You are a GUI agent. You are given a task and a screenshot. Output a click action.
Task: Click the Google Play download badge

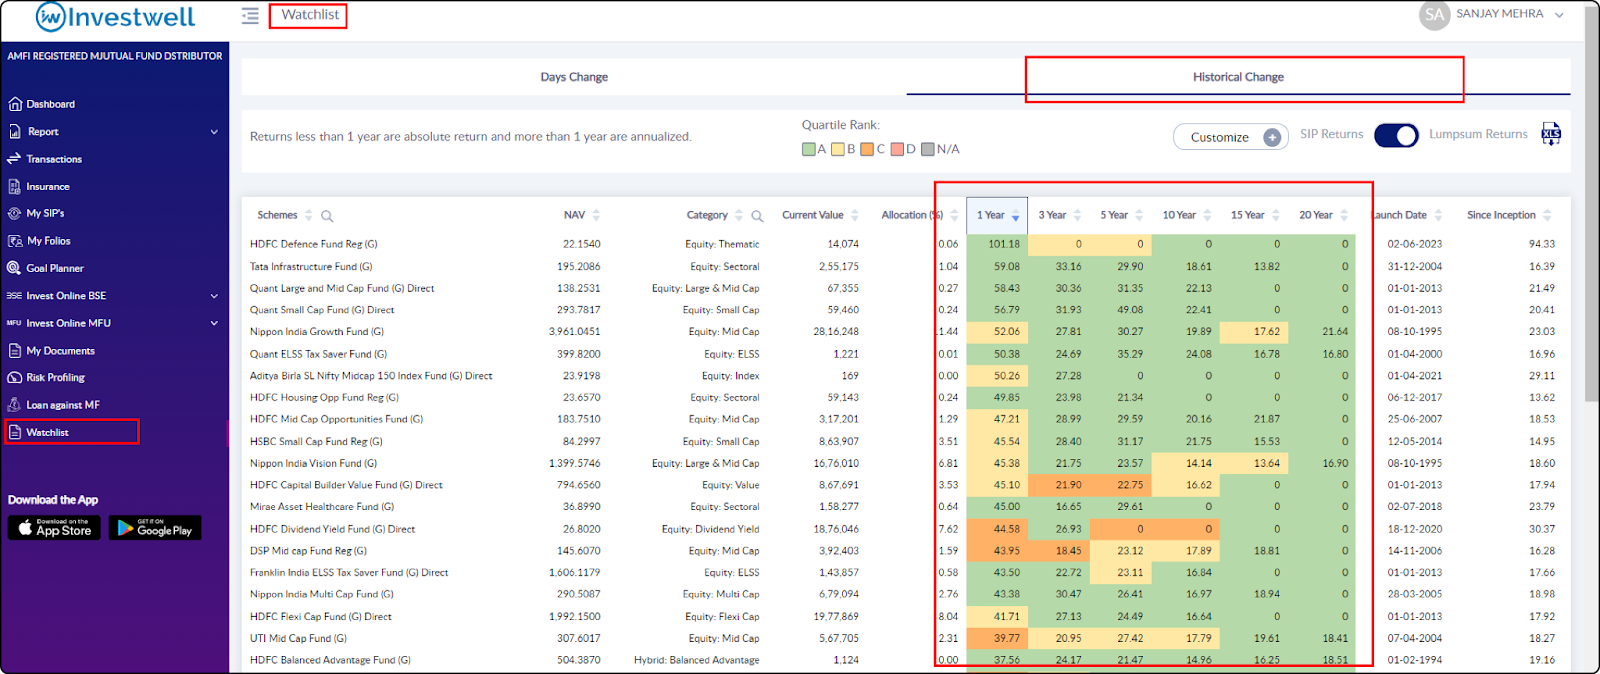point(155,528)
